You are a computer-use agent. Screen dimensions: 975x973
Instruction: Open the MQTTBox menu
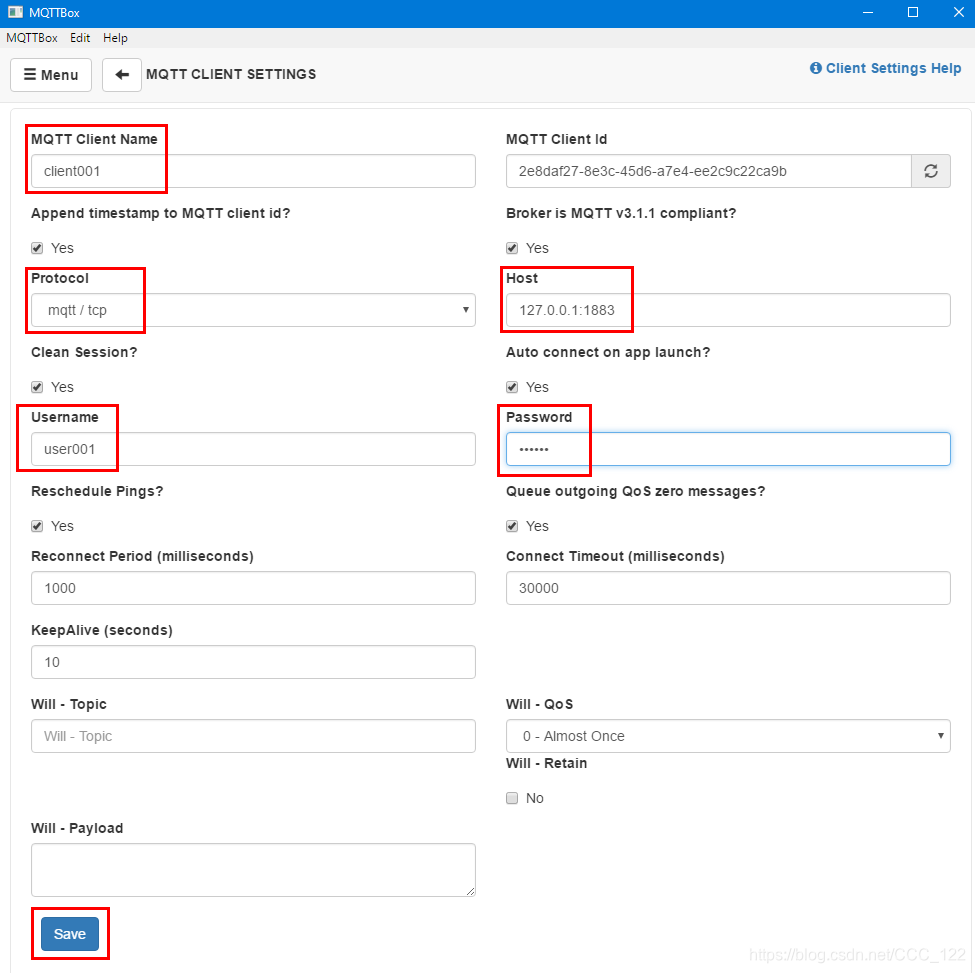32,38
